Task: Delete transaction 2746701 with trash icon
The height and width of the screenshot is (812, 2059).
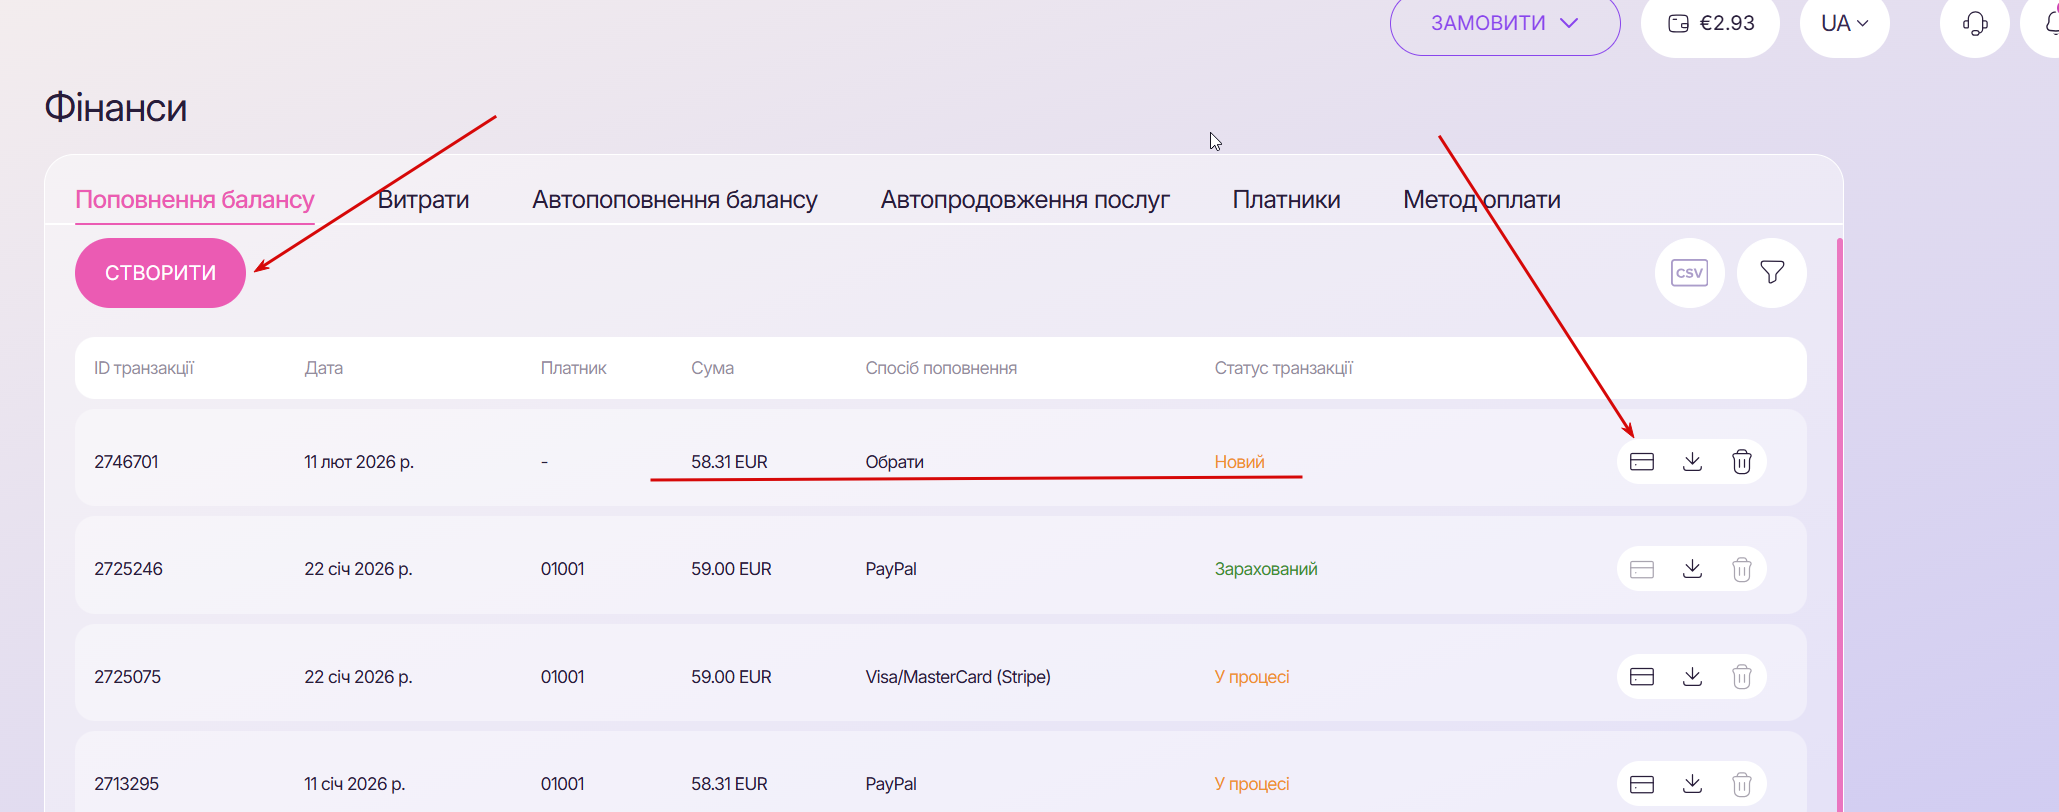Action: tap(1742, 462)
